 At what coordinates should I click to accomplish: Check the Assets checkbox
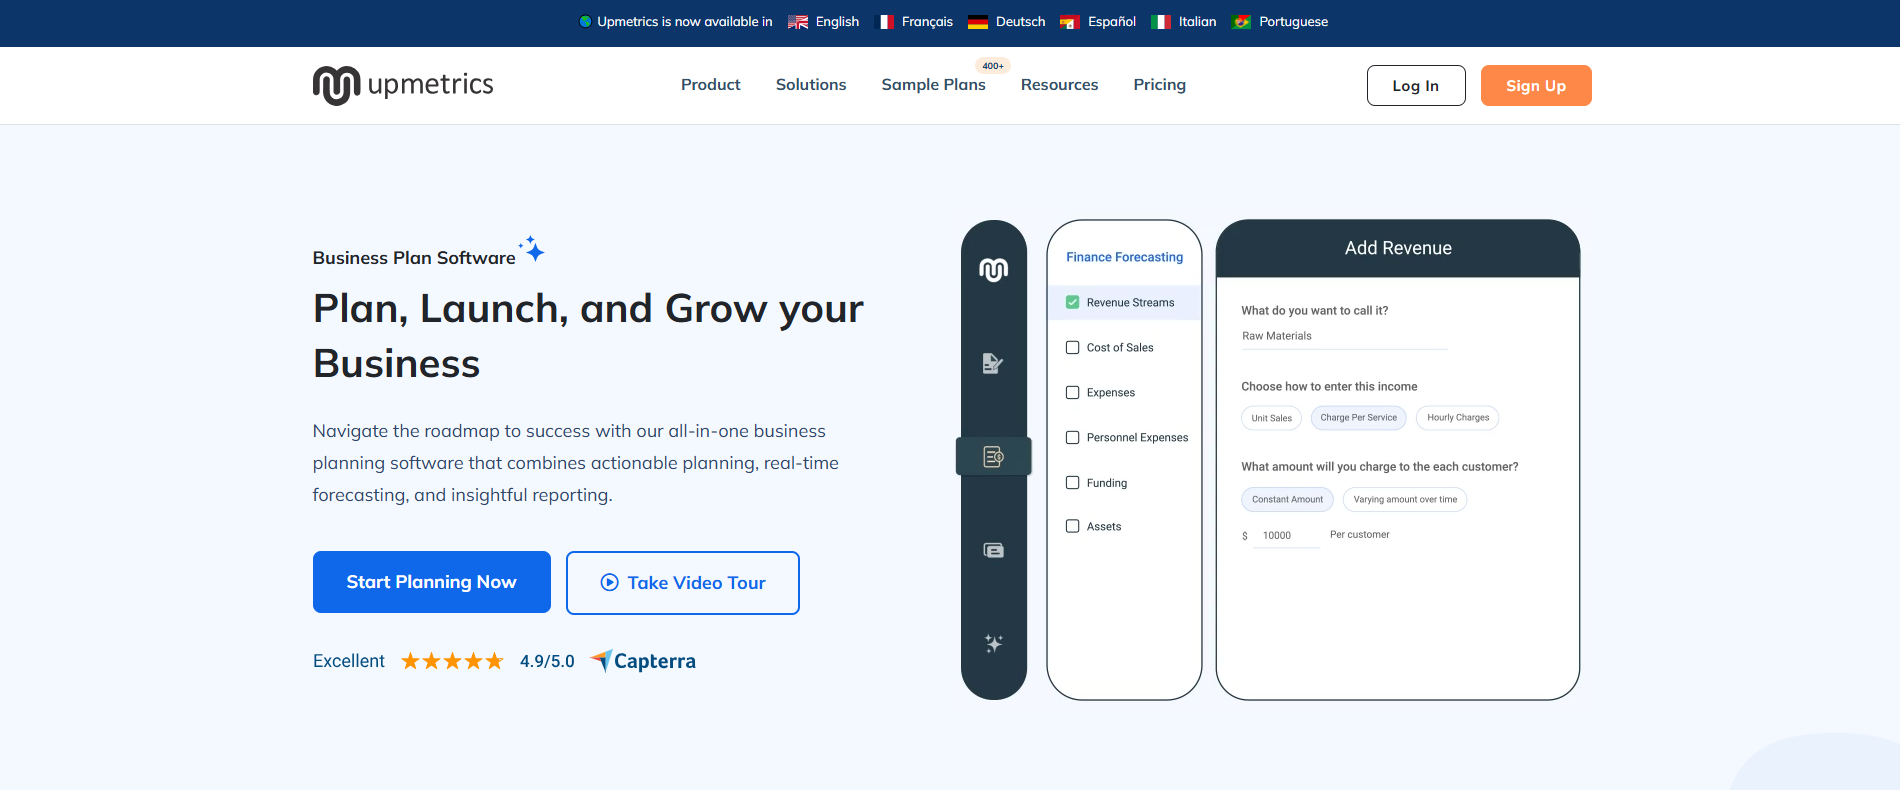coord(1072,526)
